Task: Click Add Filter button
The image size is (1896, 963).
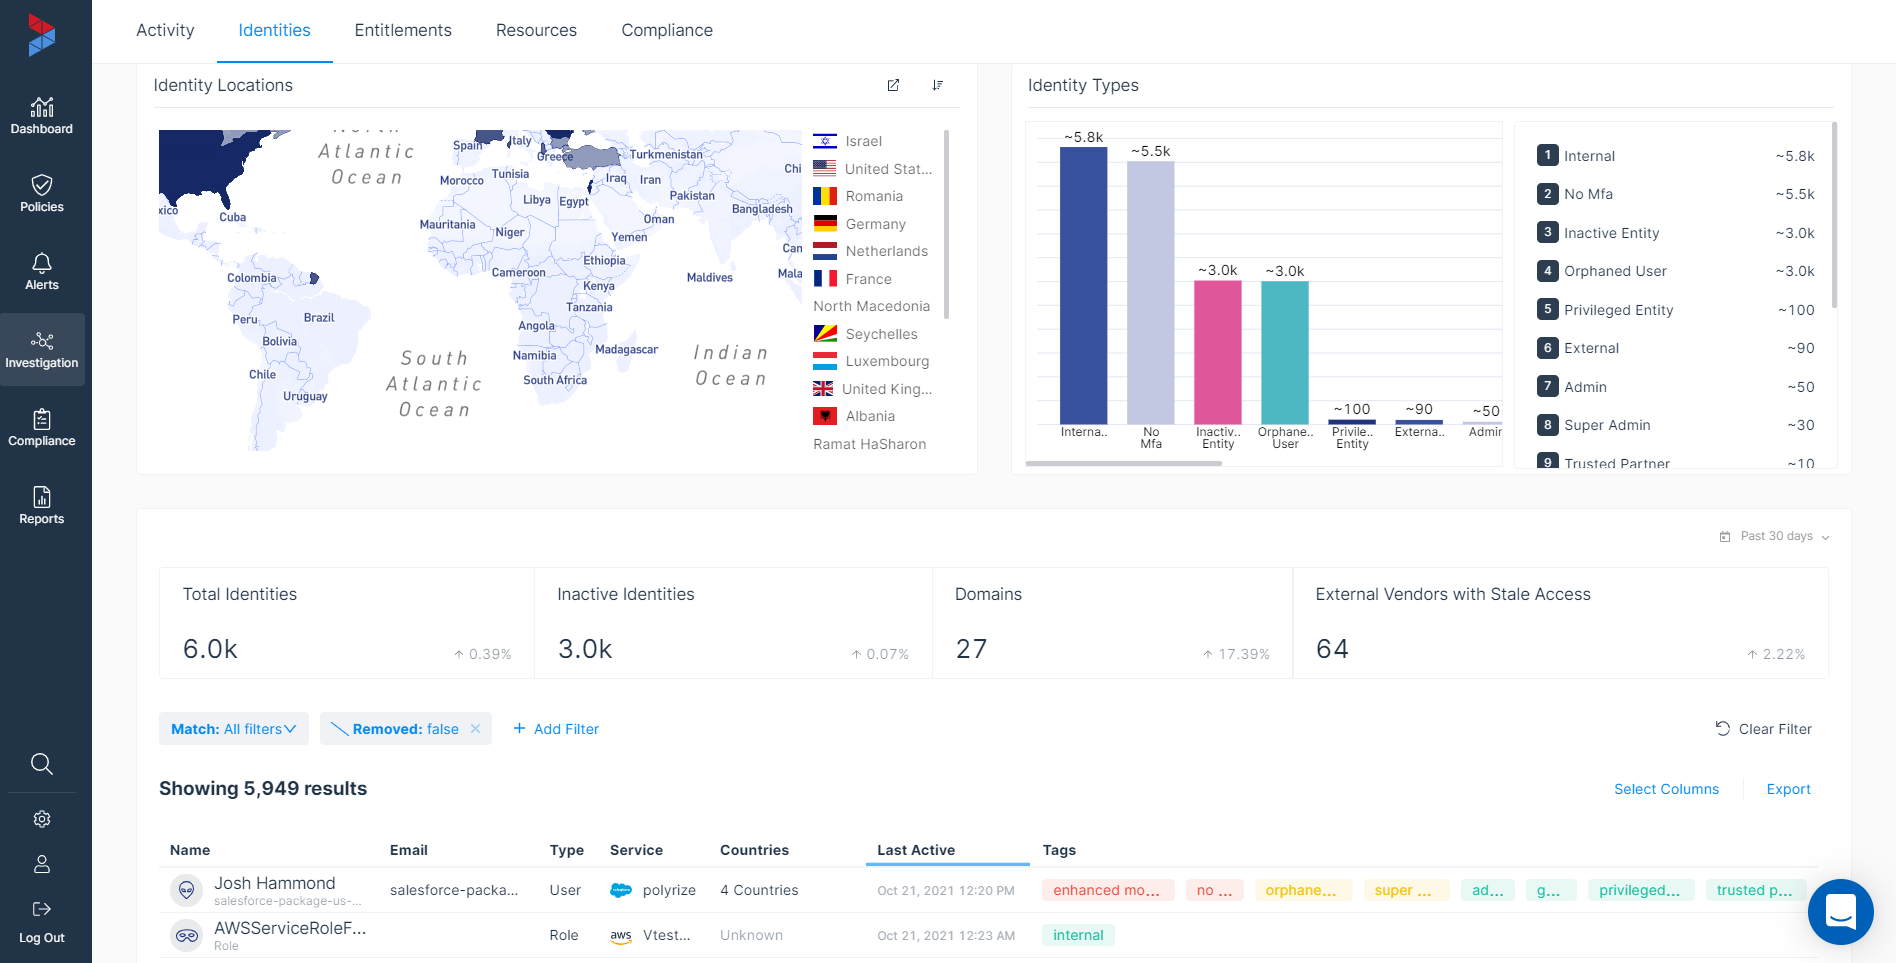Action: tap(556, 729)
